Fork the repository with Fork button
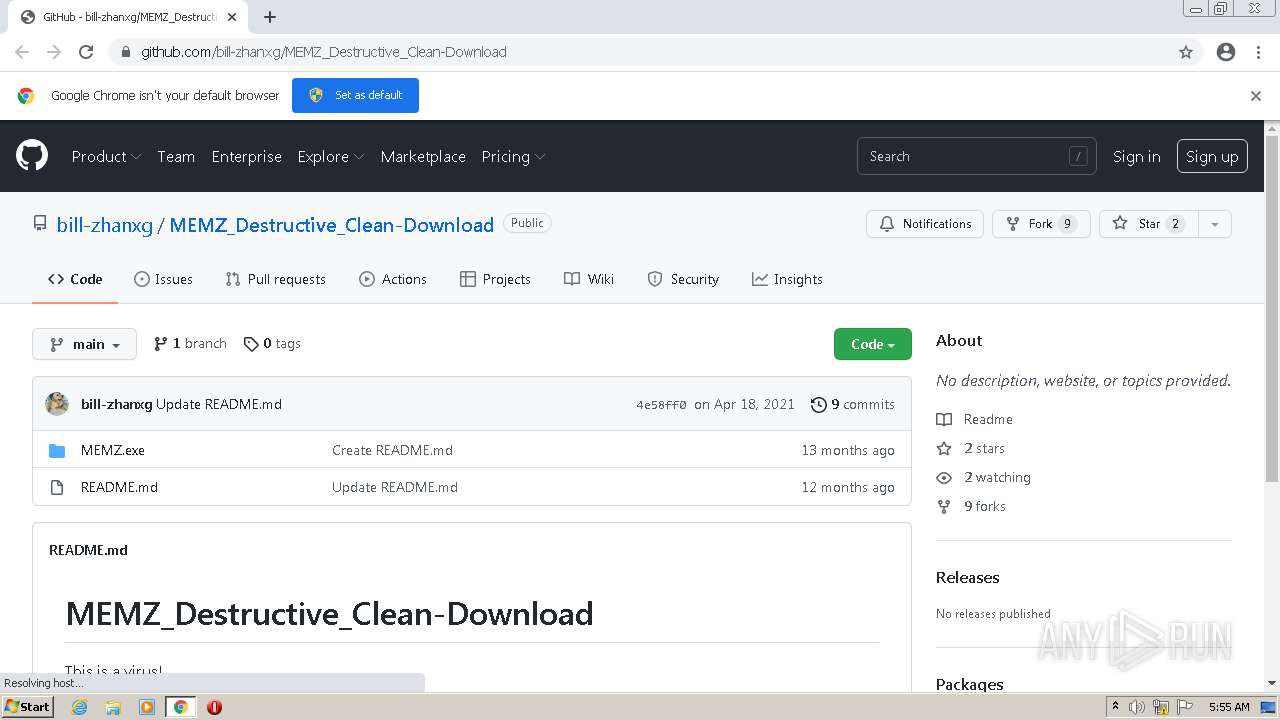 coord(1041,224)
